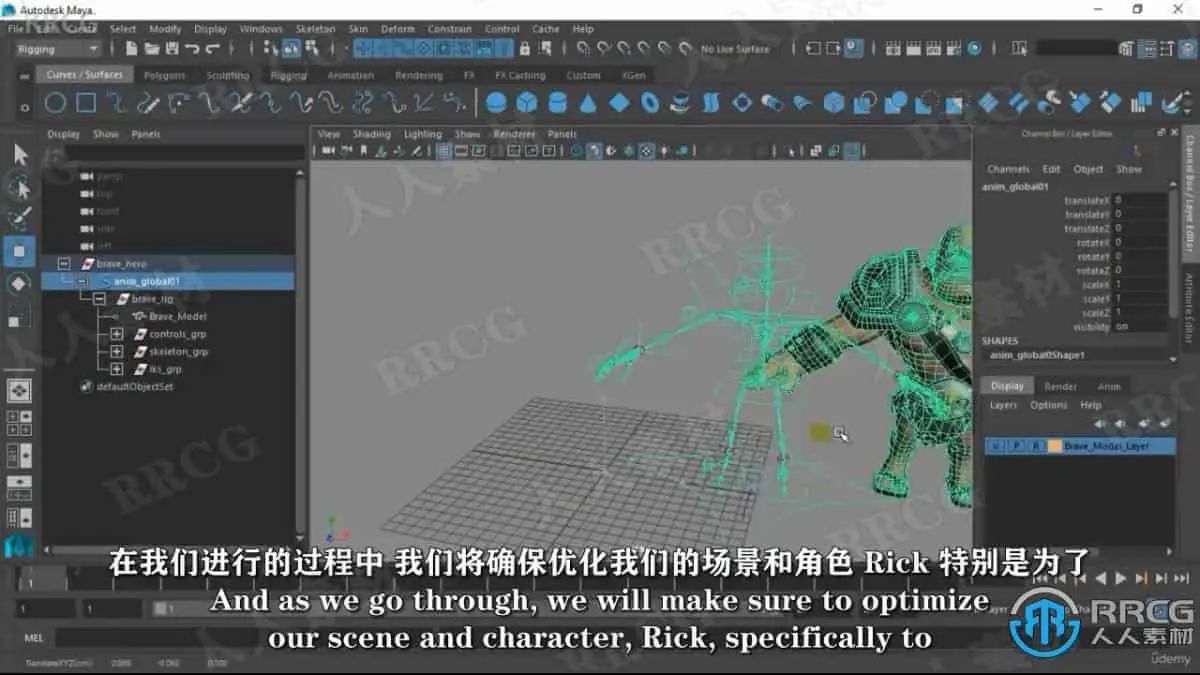Toggle playback P on Brave_Model_Layer
The image size is (1200, 675).
point(1016,446)
